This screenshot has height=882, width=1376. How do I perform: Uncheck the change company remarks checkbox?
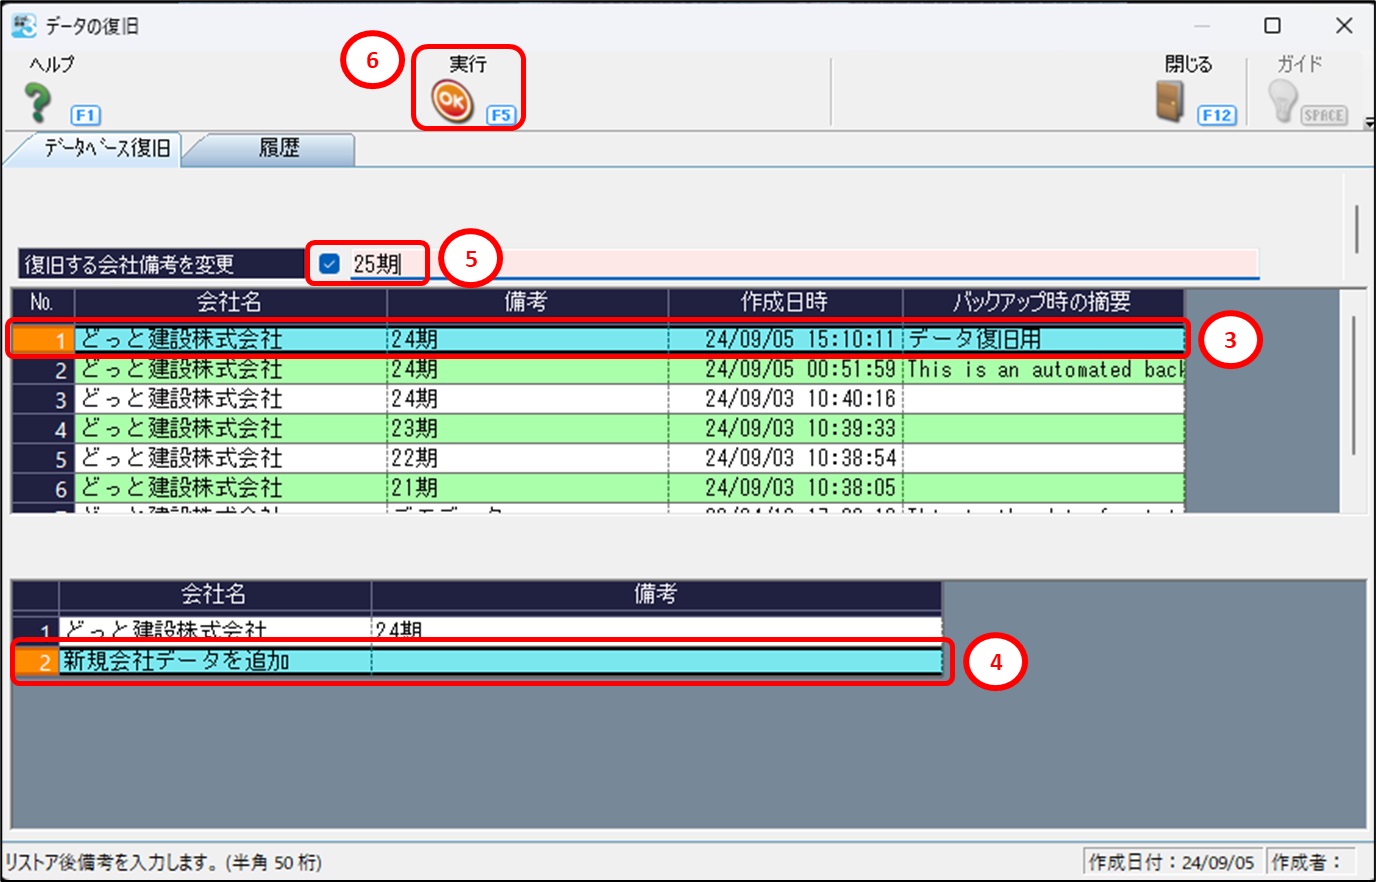point(329,264)
